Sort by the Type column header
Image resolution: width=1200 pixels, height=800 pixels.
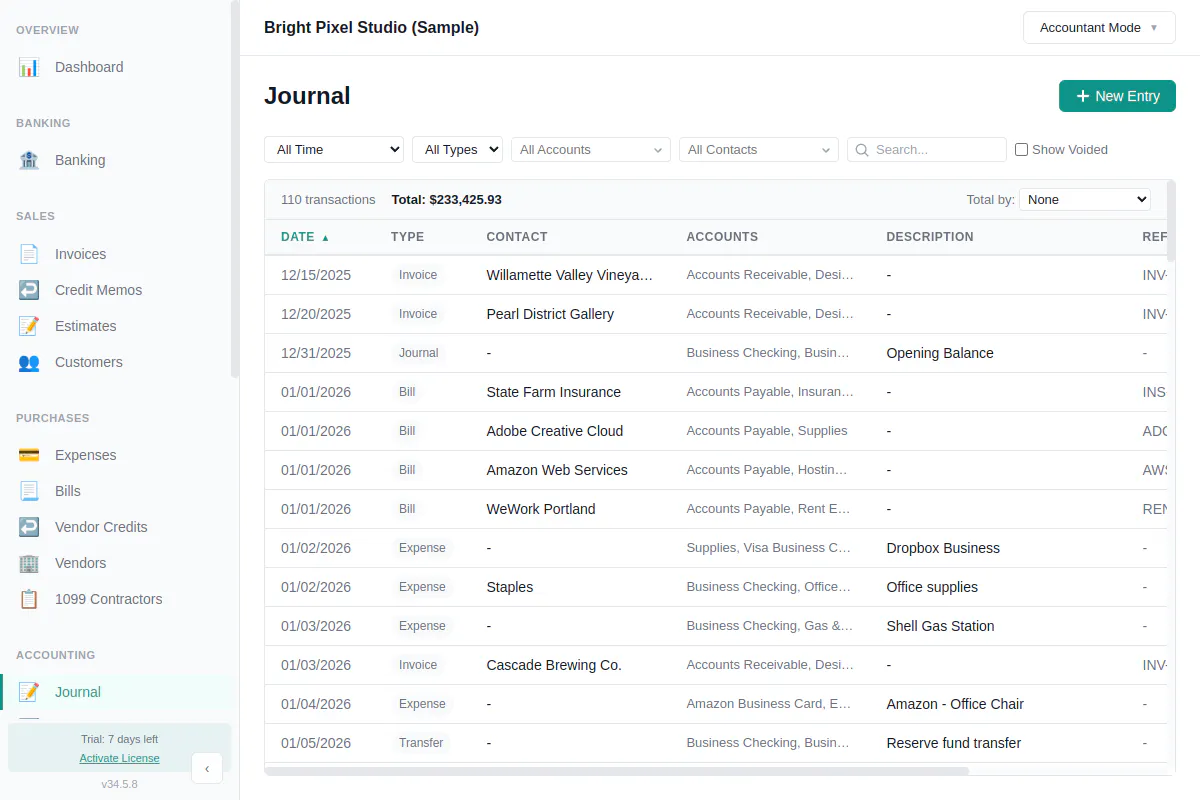point(407,237)
